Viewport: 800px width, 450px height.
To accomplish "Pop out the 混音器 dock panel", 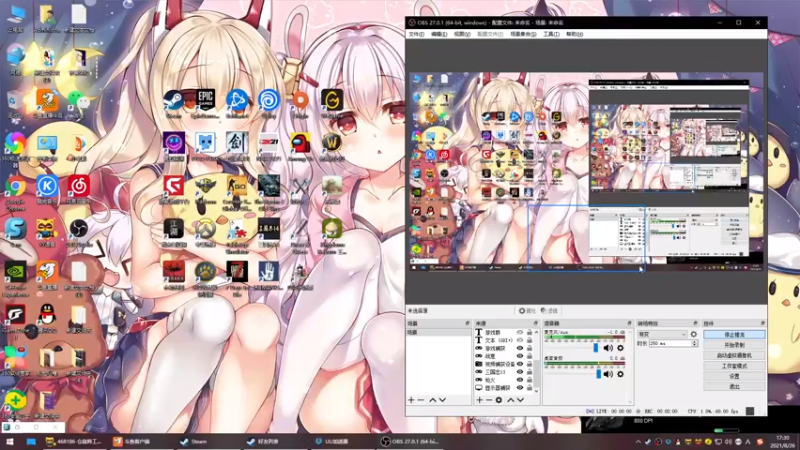I will (x=629, y=323).
